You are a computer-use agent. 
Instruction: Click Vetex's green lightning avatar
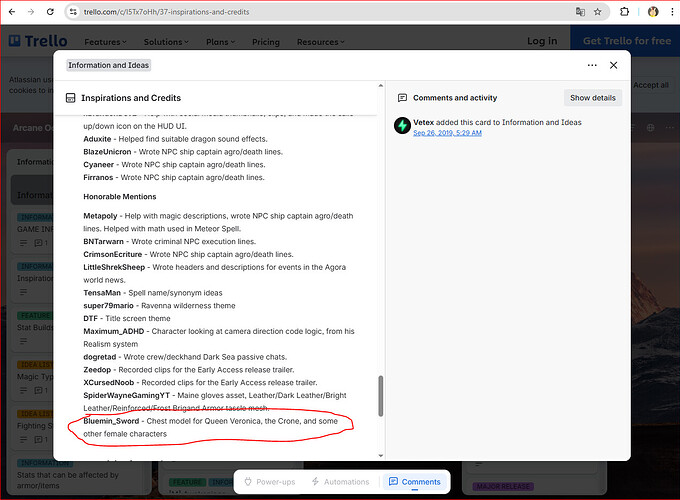(x=402, y=126)
